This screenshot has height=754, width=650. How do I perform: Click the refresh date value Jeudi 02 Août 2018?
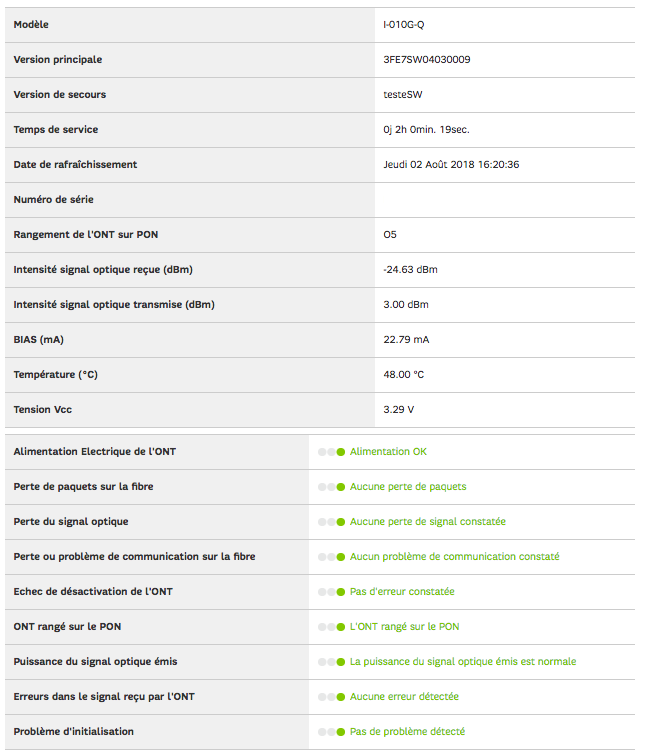click(x=451, y=165)
